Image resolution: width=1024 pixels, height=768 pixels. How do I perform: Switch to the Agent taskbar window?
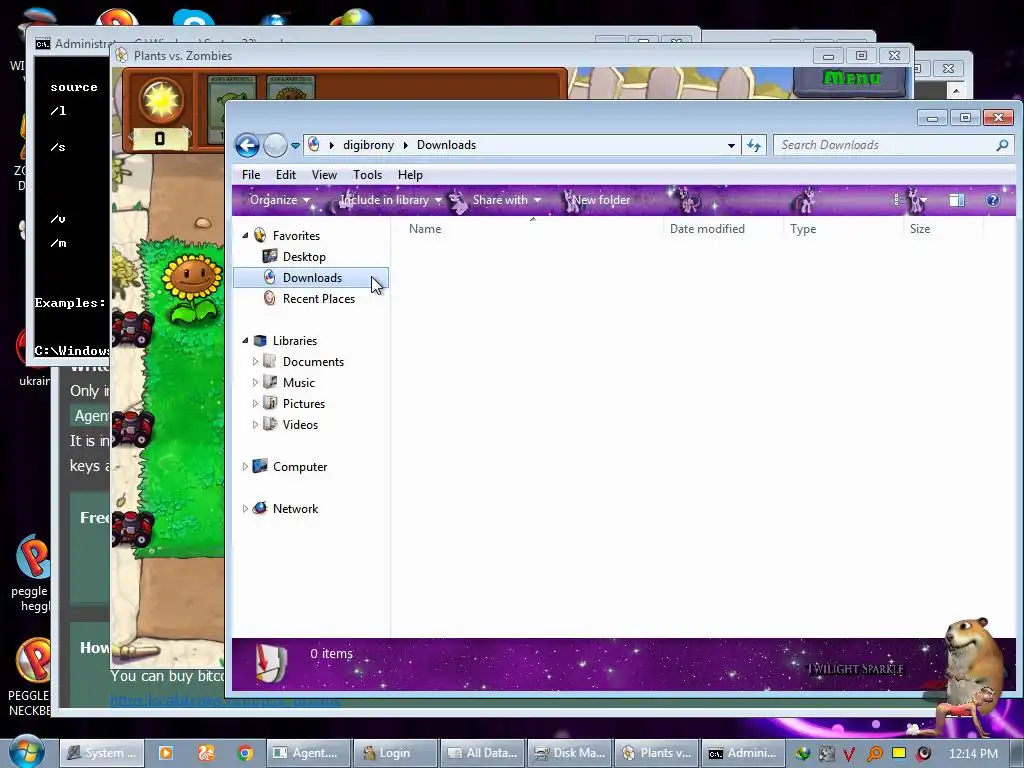point(309,753)
